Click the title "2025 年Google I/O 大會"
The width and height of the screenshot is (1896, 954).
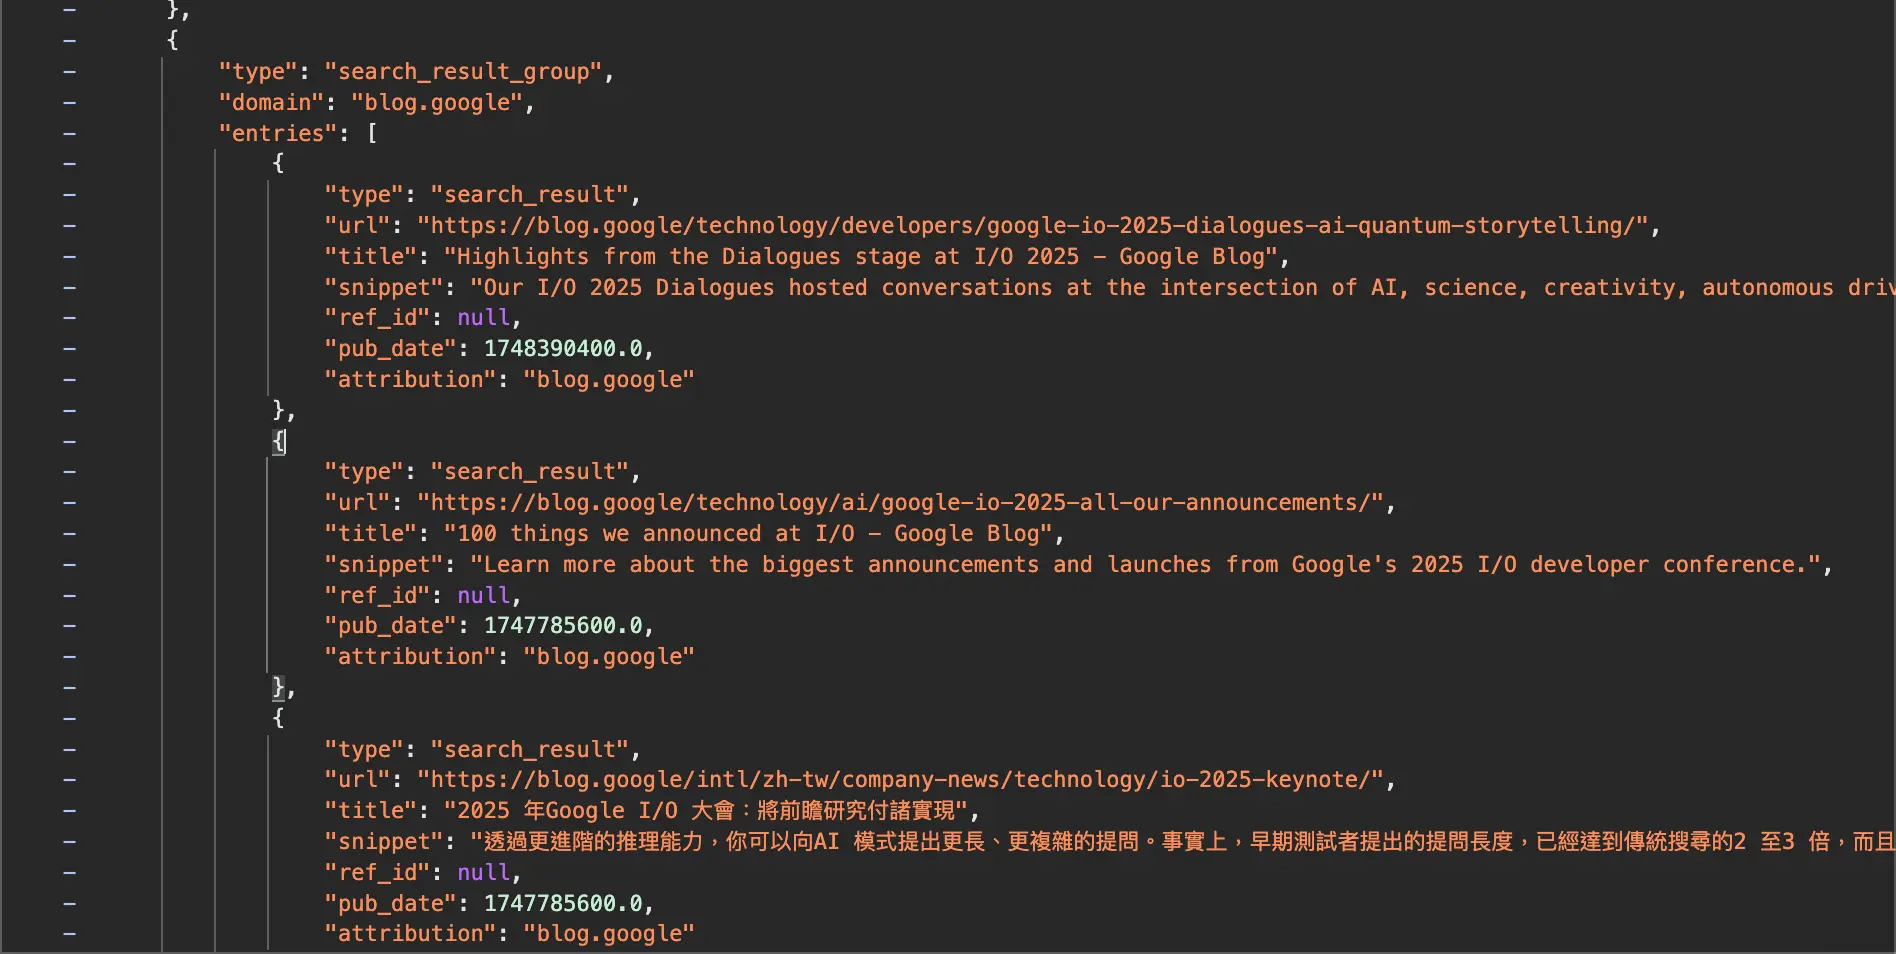tap(706, 811)
